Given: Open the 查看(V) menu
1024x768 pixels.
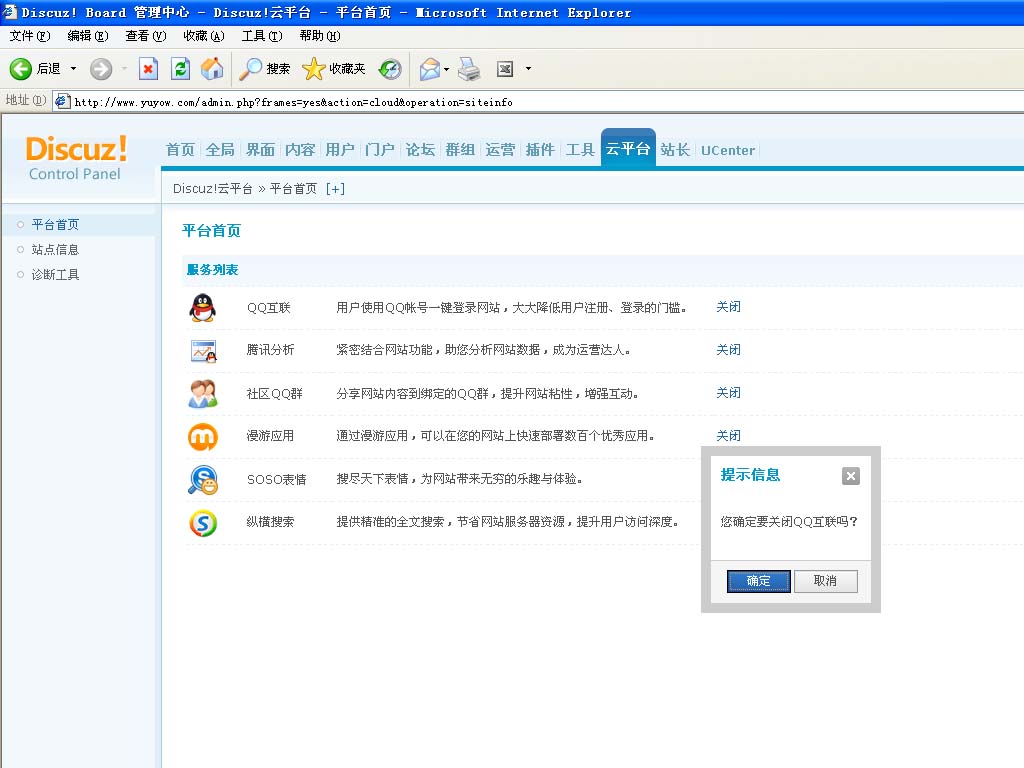Looking at the screenshot, I should pos(146,36).
